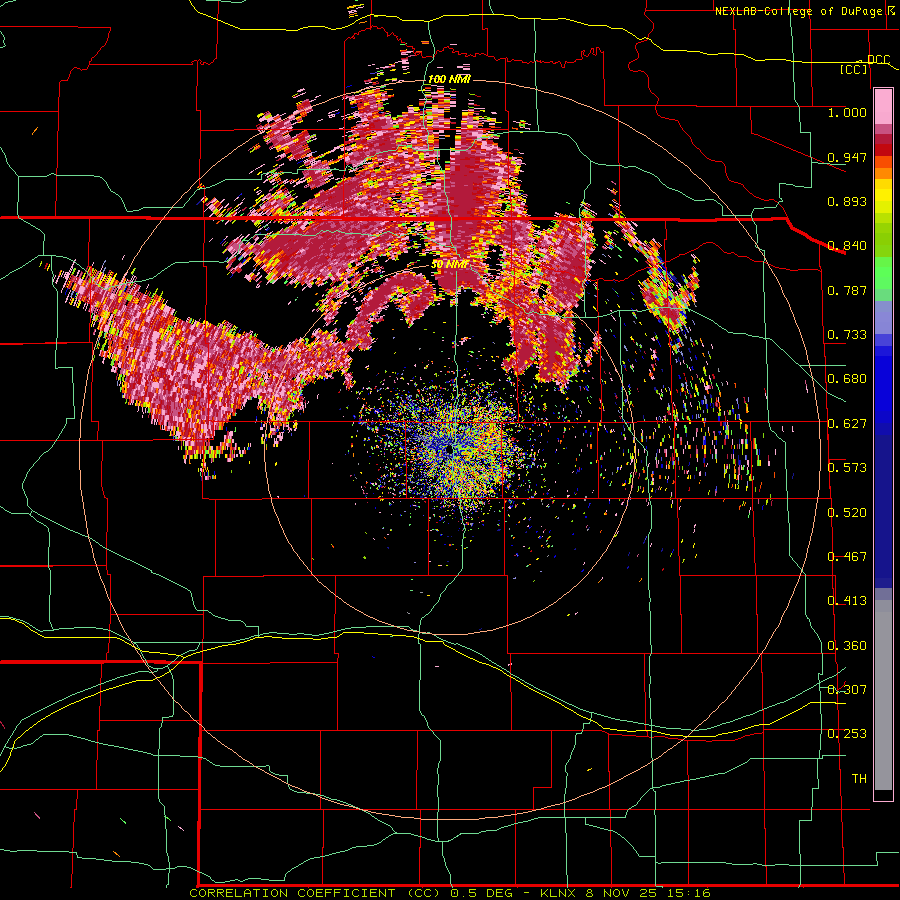Click the 0.307 scale value

[847, 690]
